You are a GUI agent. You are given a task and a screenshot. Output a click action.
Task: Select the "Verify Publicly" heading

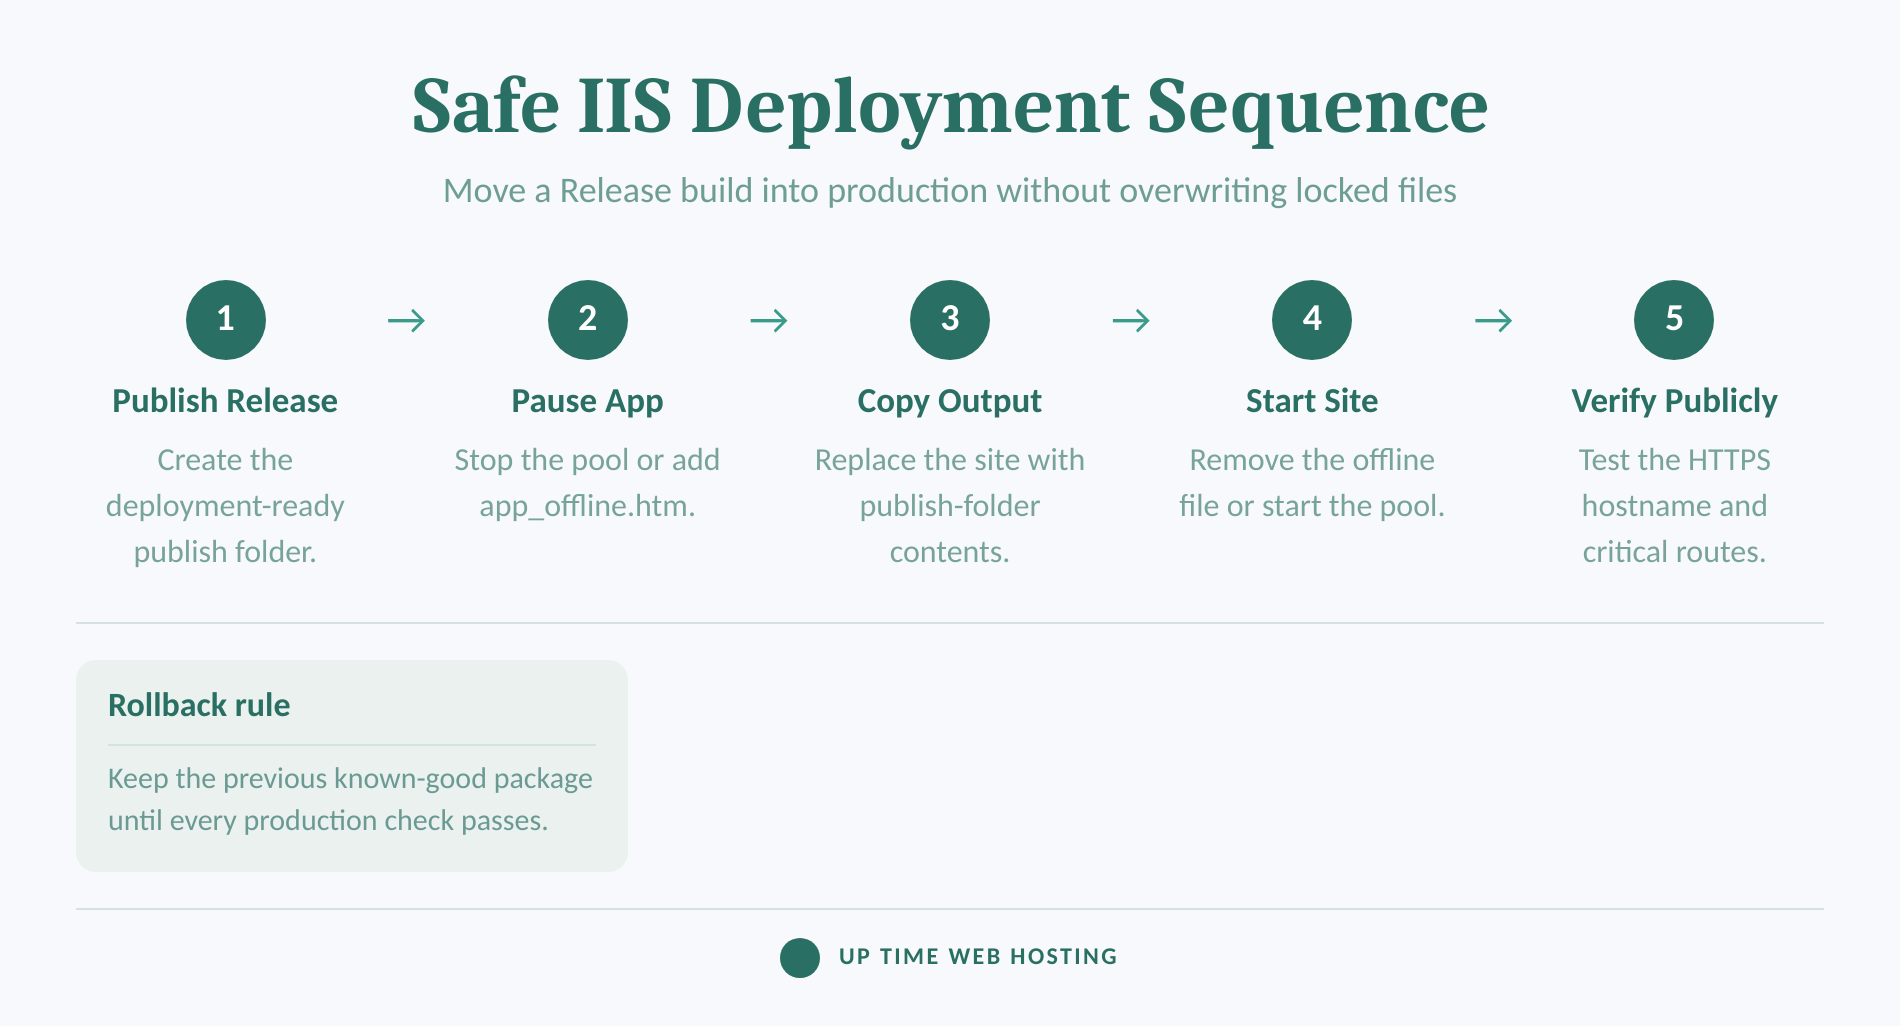click(1674, 401)
